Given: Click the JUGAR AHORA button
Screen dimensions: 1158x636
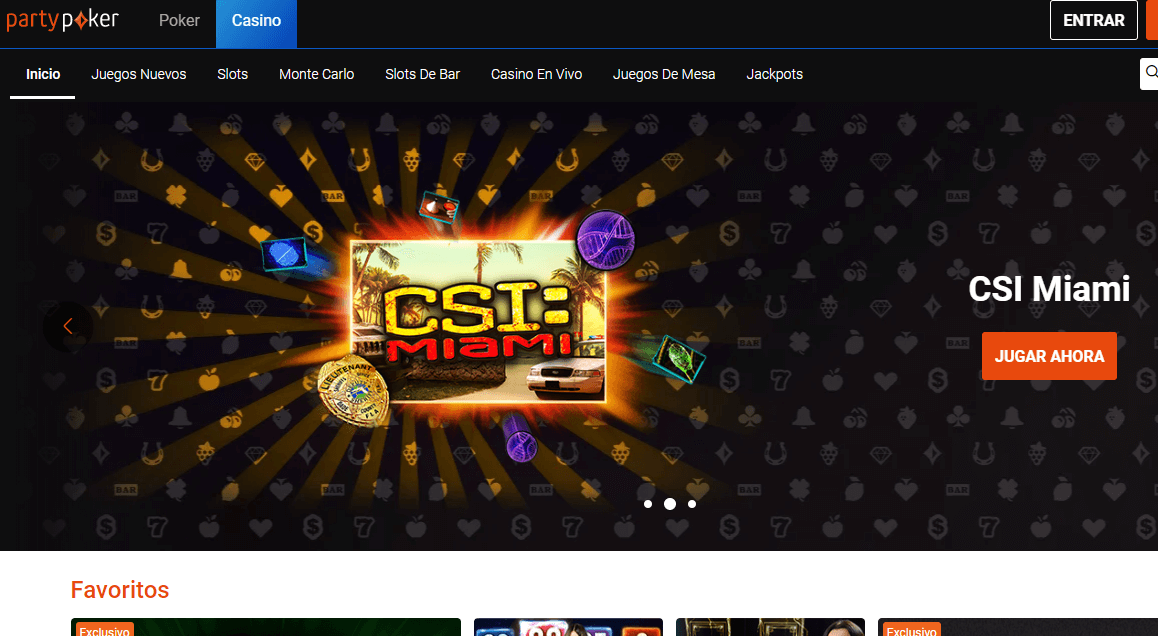Looking at the screenshot, I should tap(1049, 356).
